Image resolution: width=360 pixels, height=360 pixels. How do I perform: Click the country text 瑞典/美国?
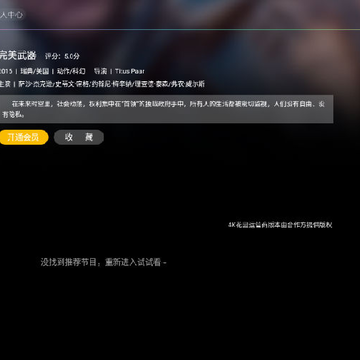34,71
